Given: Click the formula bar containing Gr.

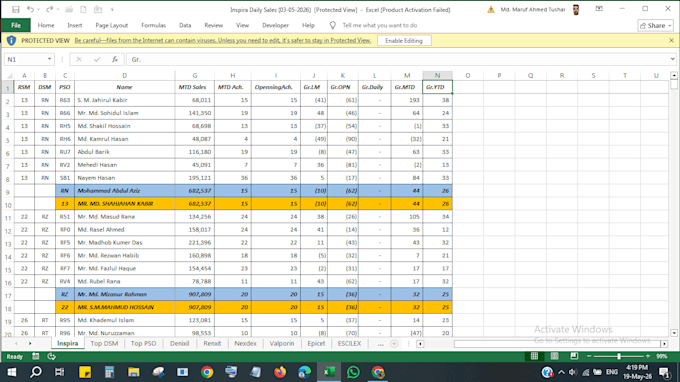Looking at the screenshot, I should 397,59.
